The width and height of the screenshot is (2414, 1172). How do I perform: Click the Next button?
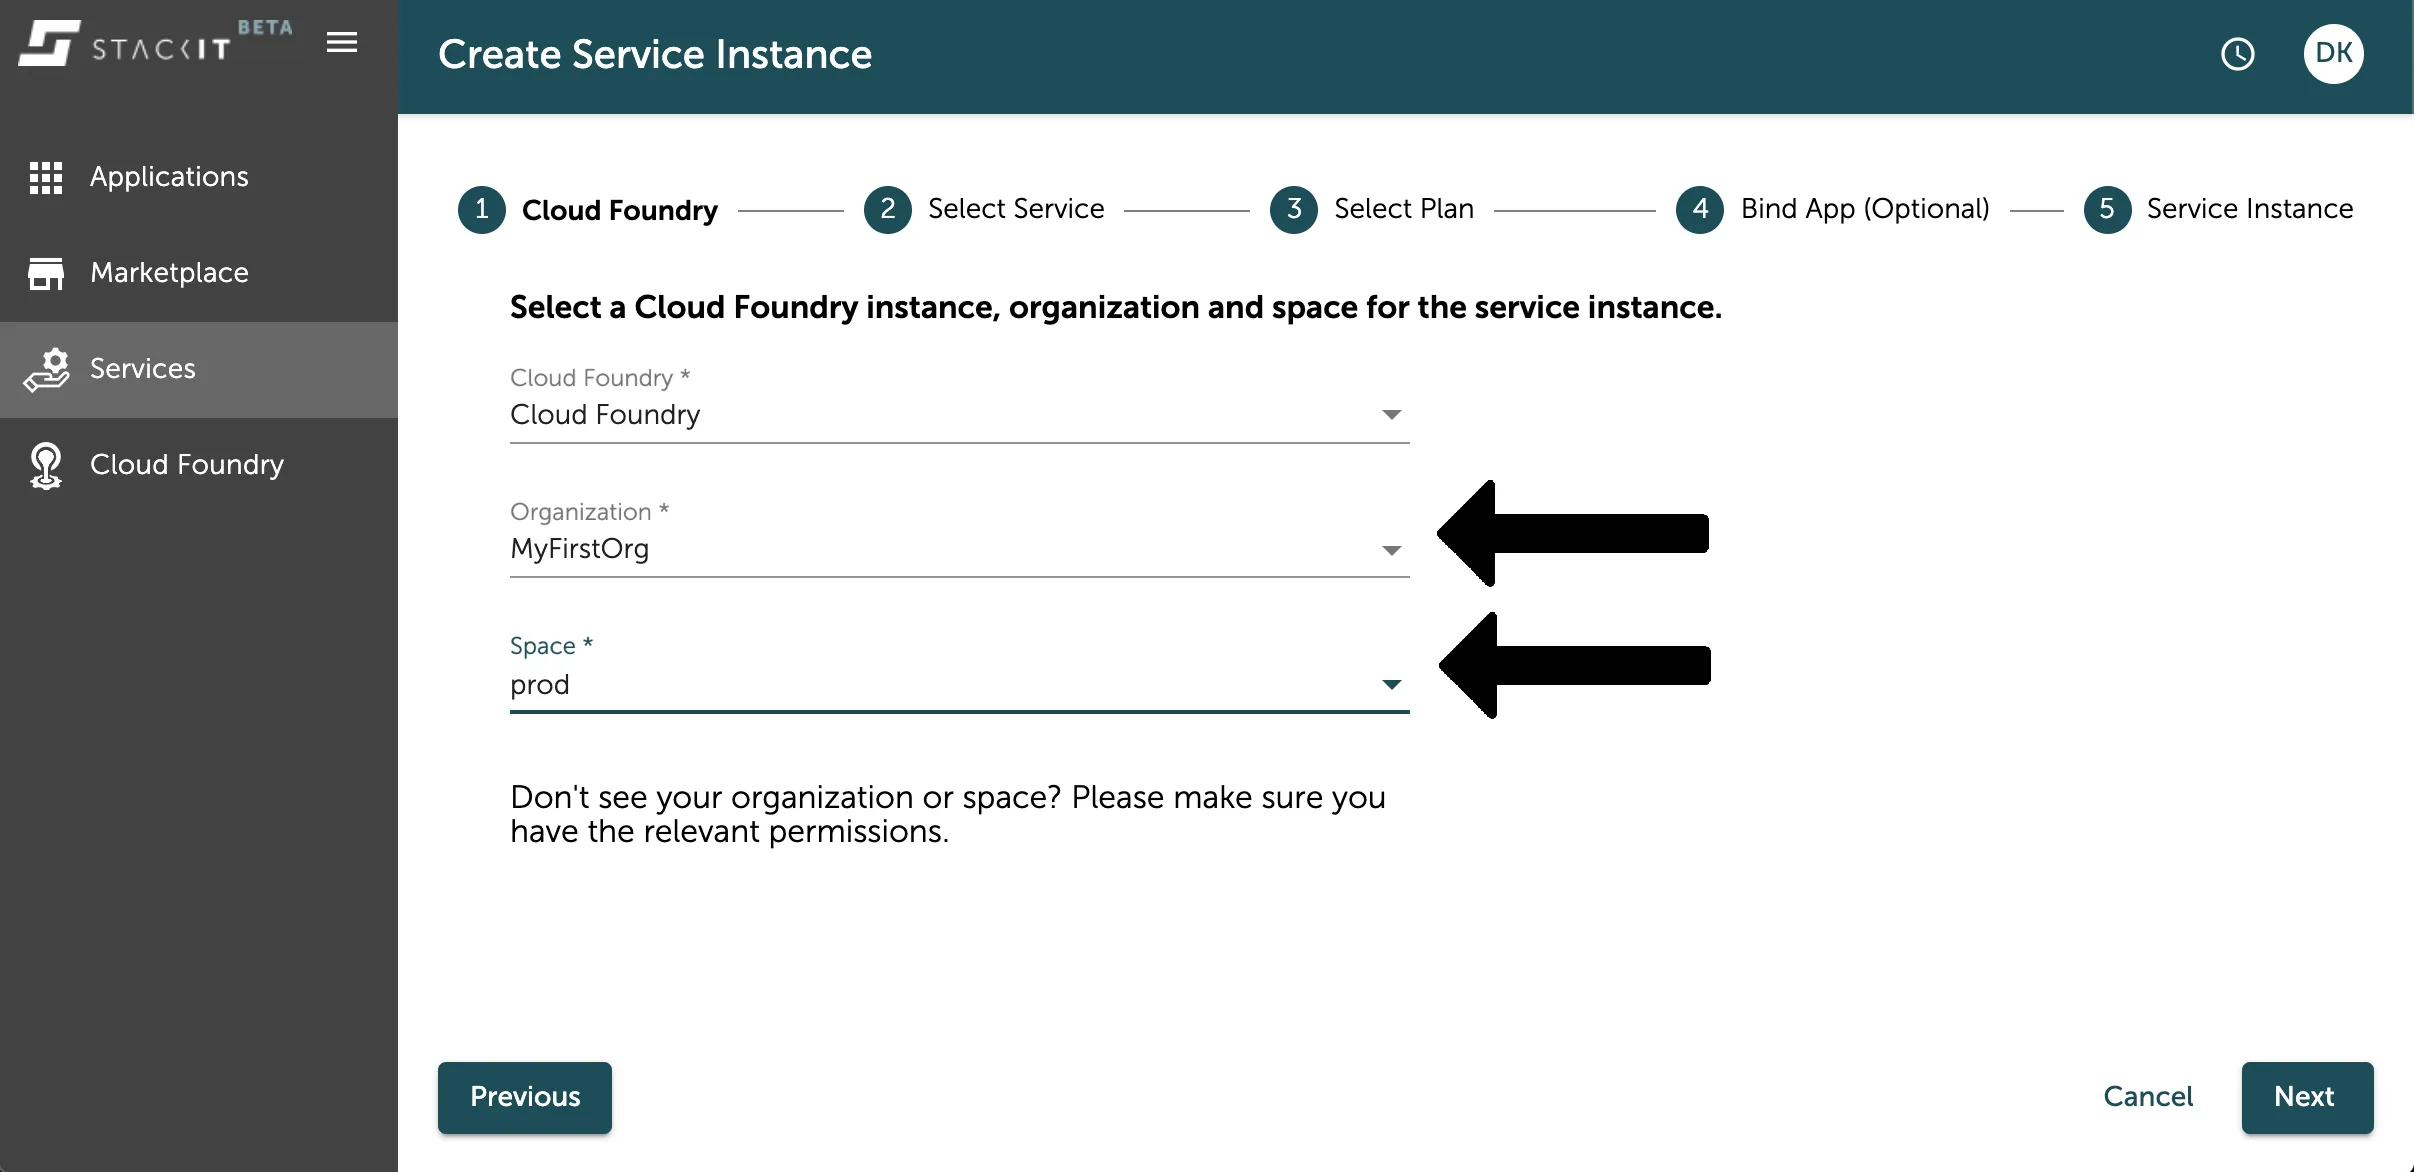pyautogui.click(x=2306, y=1097)
